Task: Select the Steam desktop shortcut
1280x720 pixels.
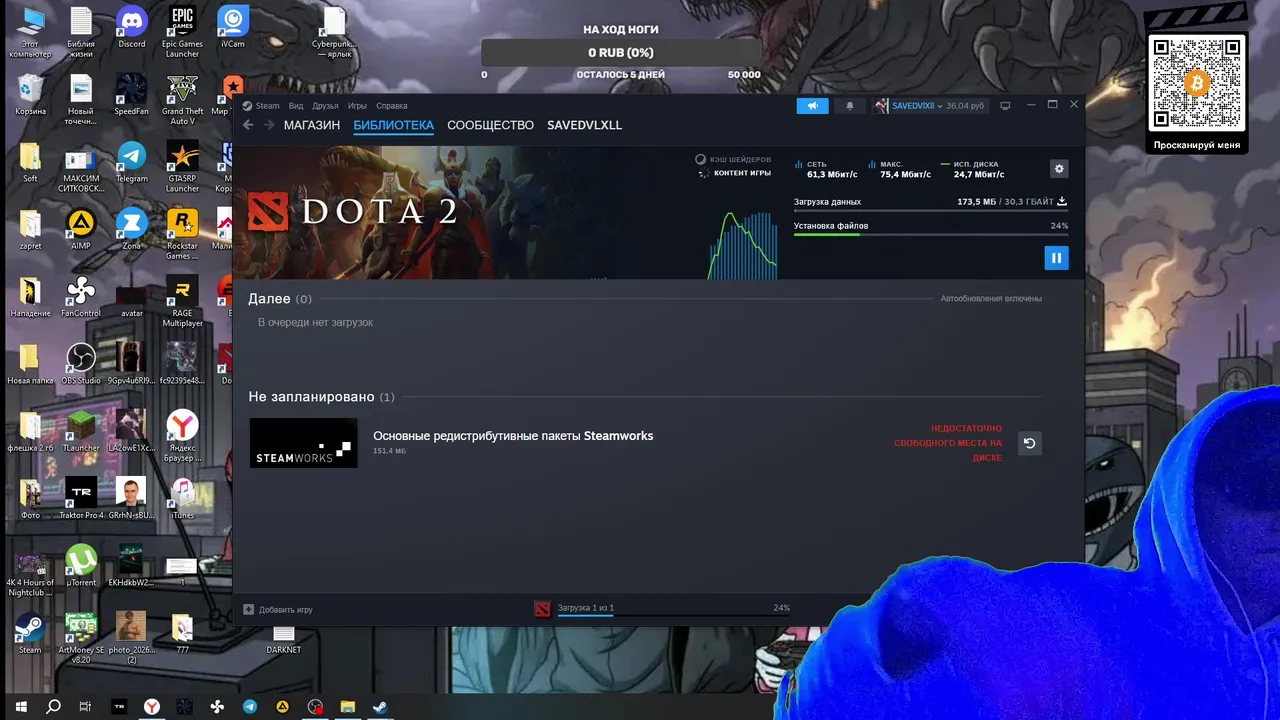Action: click(x=30, y=634)
